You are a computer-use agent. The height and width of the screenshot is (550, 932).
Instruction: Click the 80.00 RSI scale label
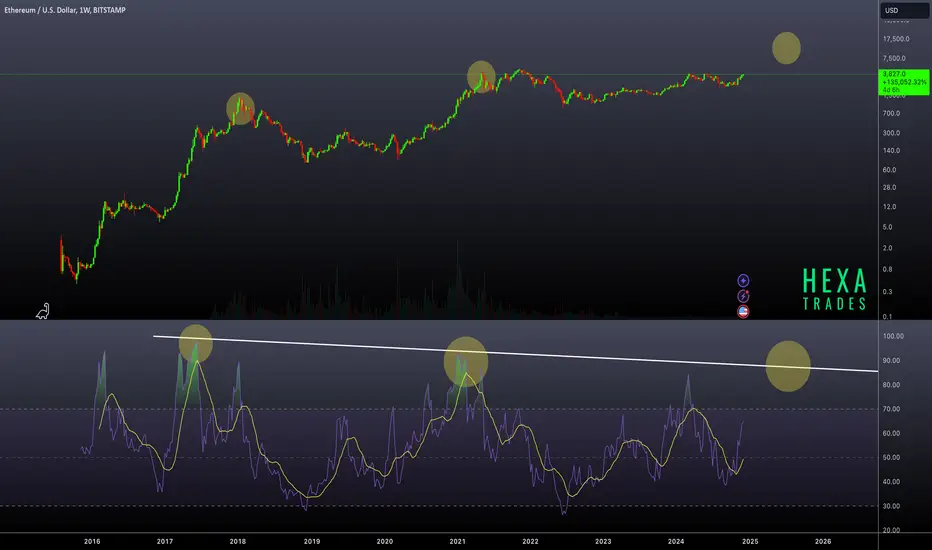tap(891, 385)
